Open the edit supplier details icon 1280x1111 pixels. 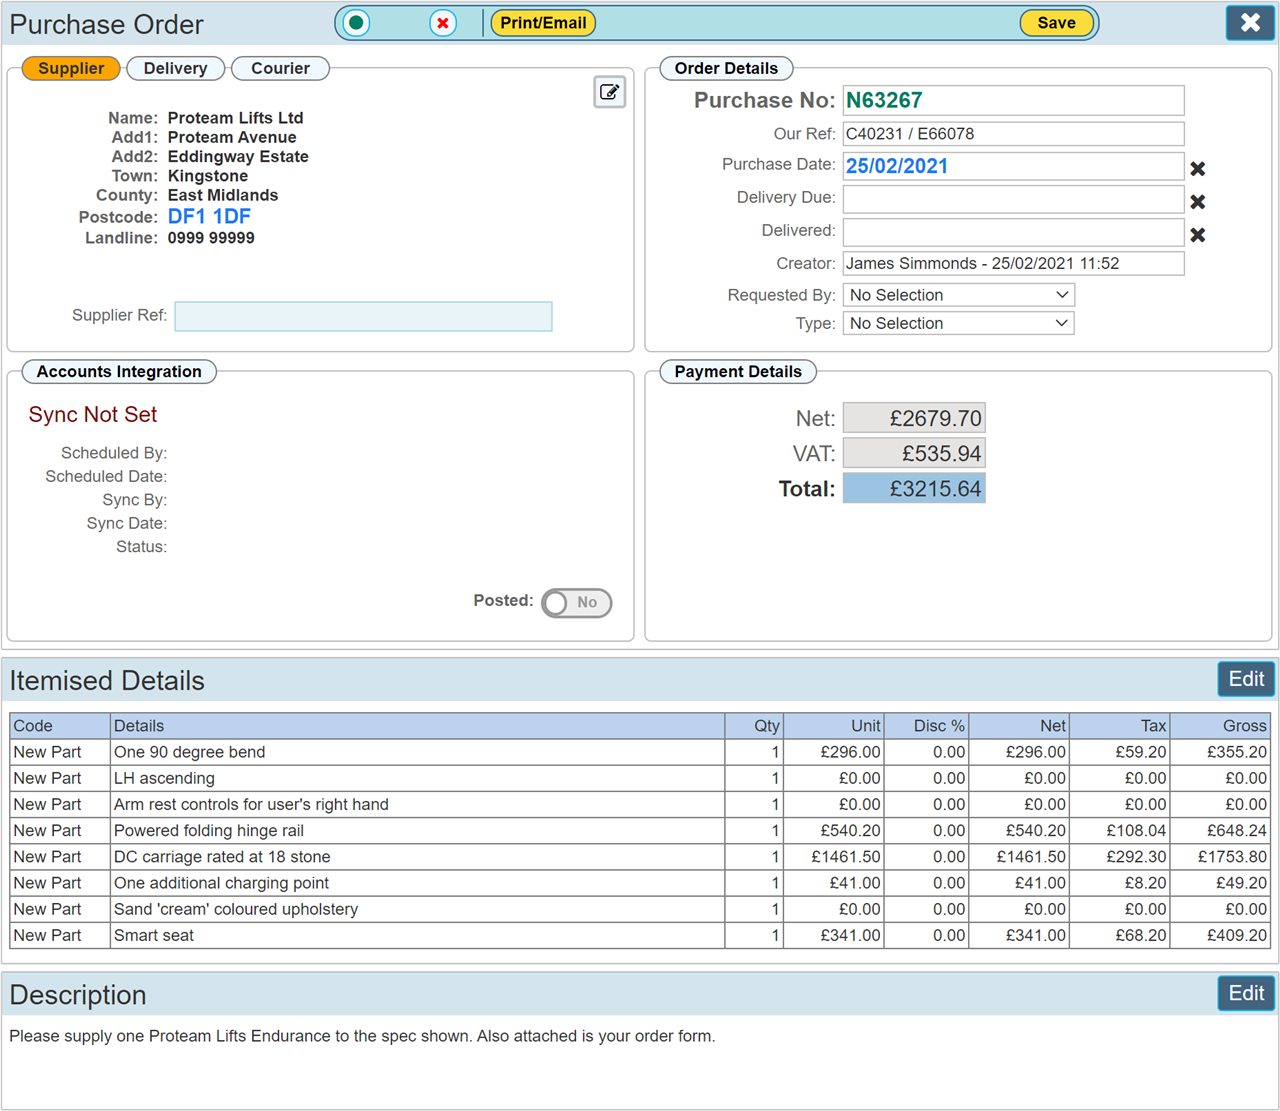[x=609, y=92]
